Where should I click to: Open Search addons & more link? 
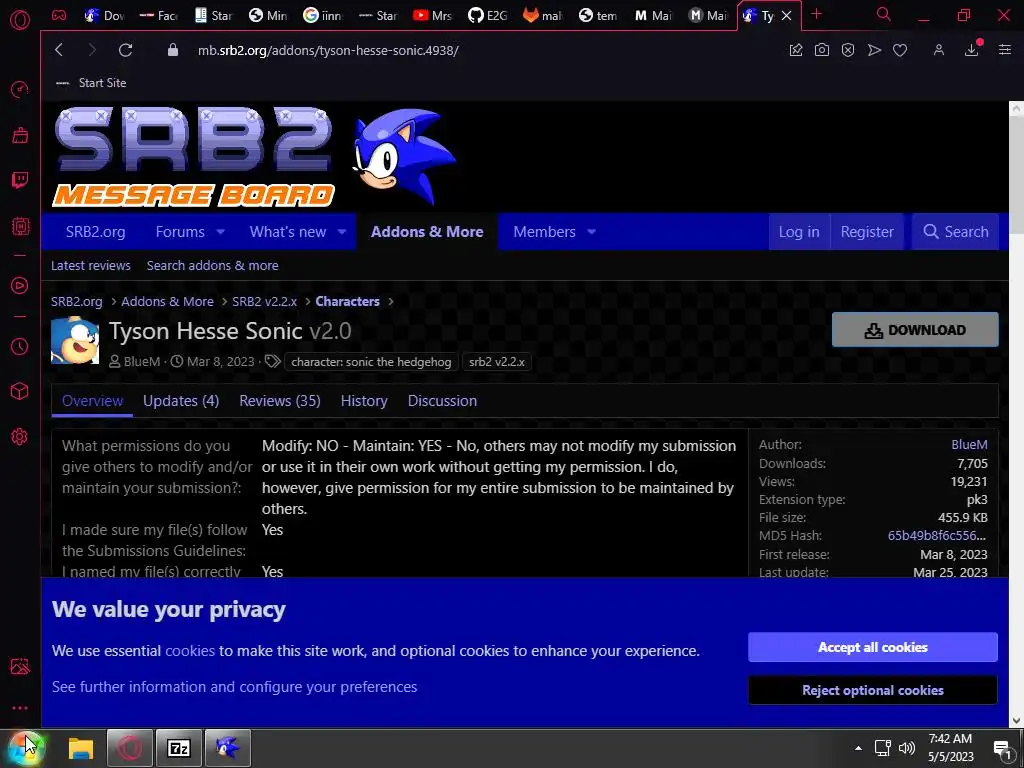[x=212, y=266]
